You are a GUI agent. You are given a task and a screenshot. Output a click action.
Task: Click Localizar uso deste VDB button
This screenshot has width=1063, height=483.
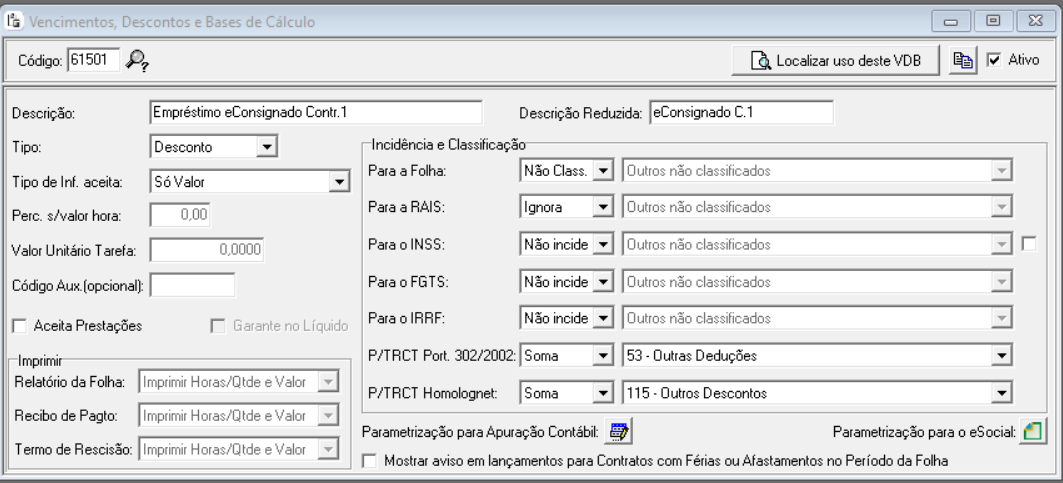tap(834, 61)
